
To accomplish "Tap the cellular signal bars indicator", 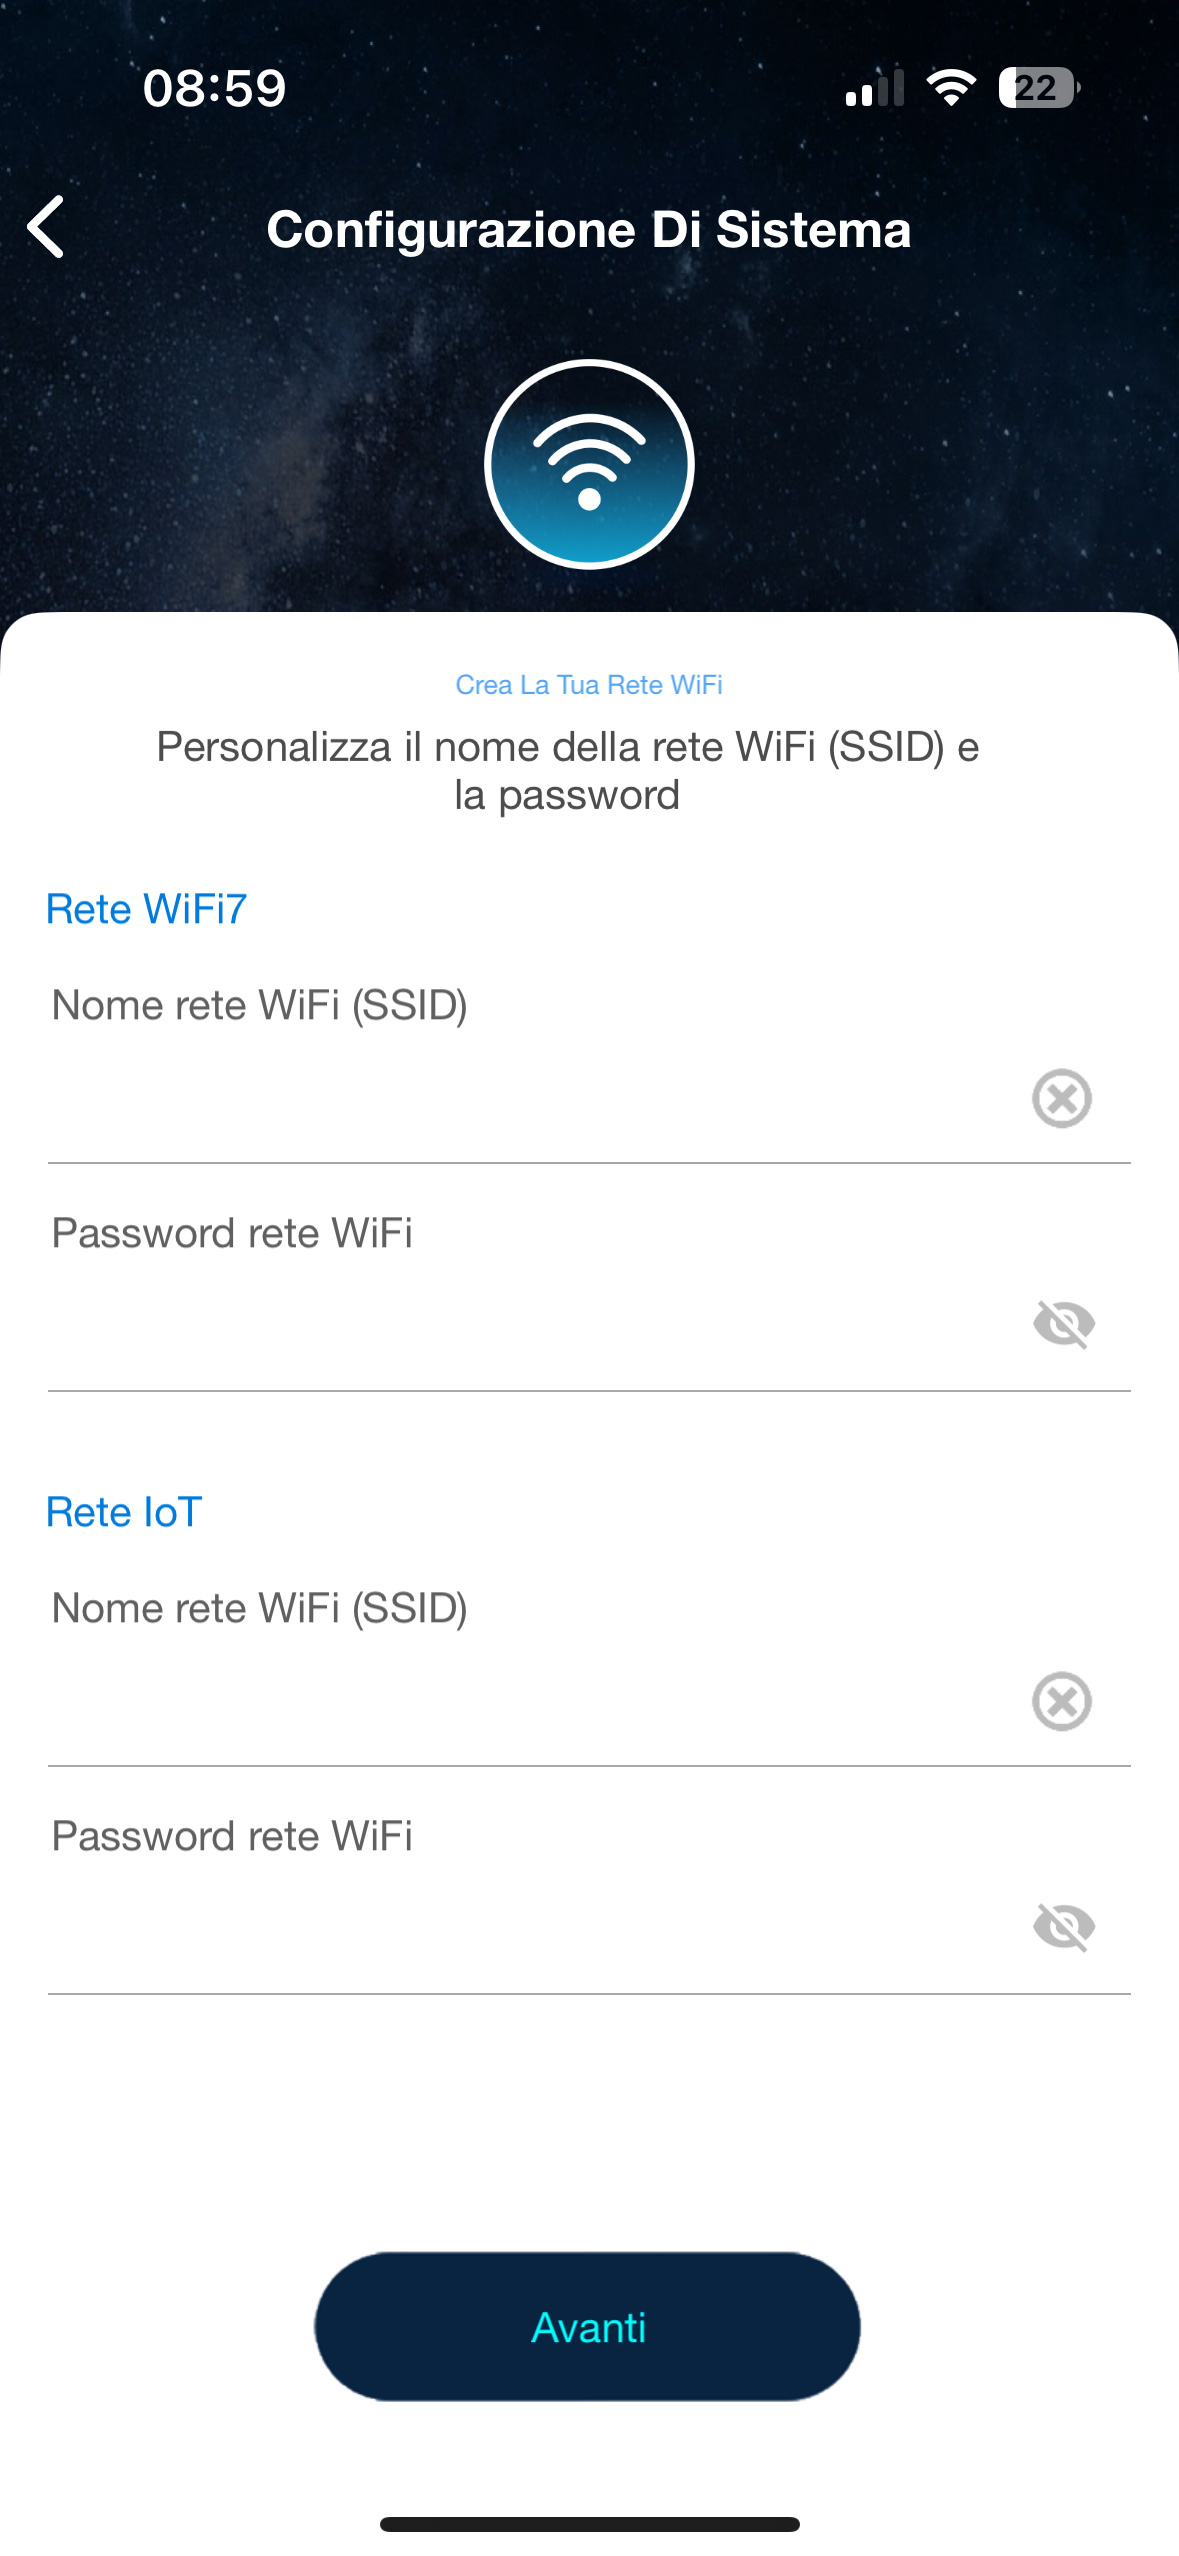I will (874, 88).
